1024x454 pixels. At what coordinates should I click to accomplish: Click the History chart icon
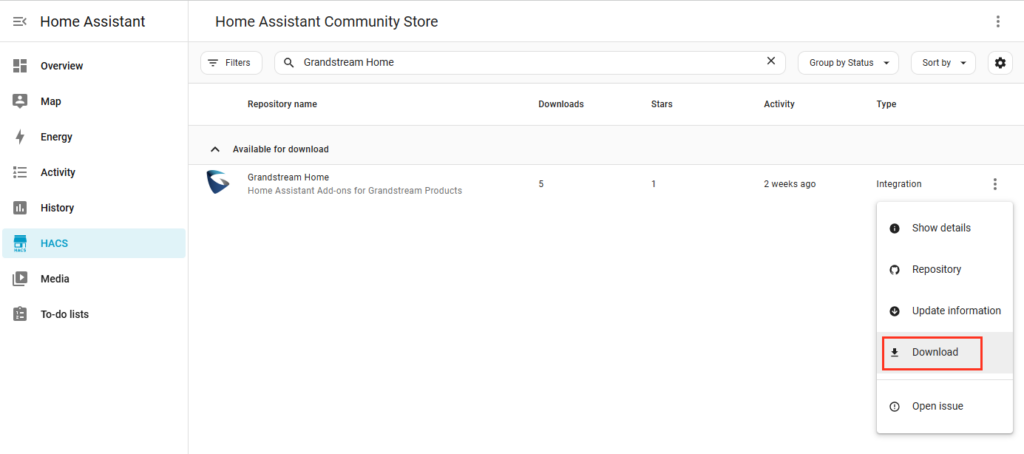click(20, 208)
